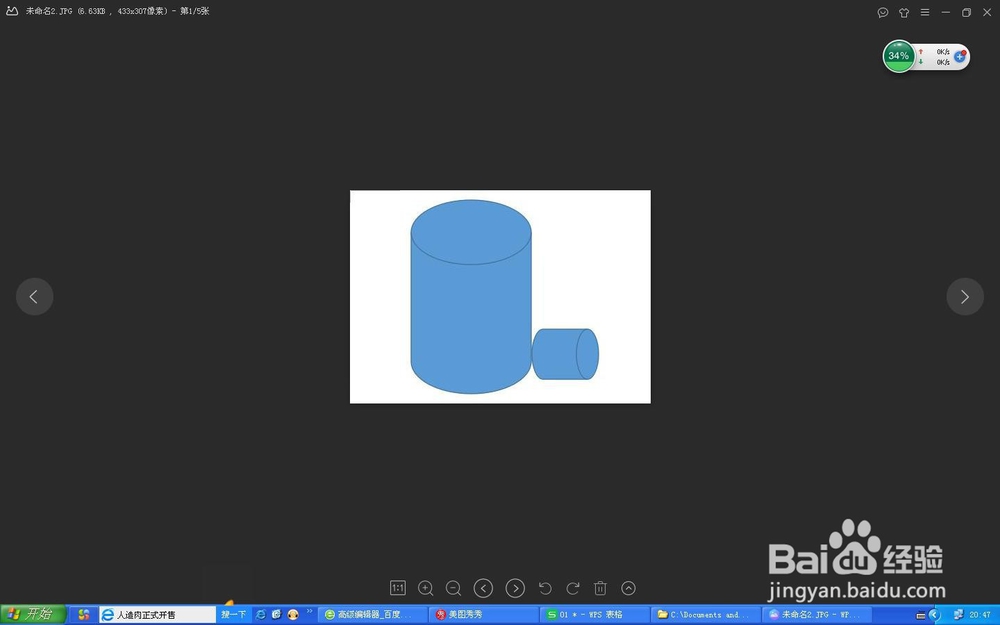Screen dimensions: 1000x625
Task: Go to previous image in bottom toolbar
Action: click(x=483, y=588)
